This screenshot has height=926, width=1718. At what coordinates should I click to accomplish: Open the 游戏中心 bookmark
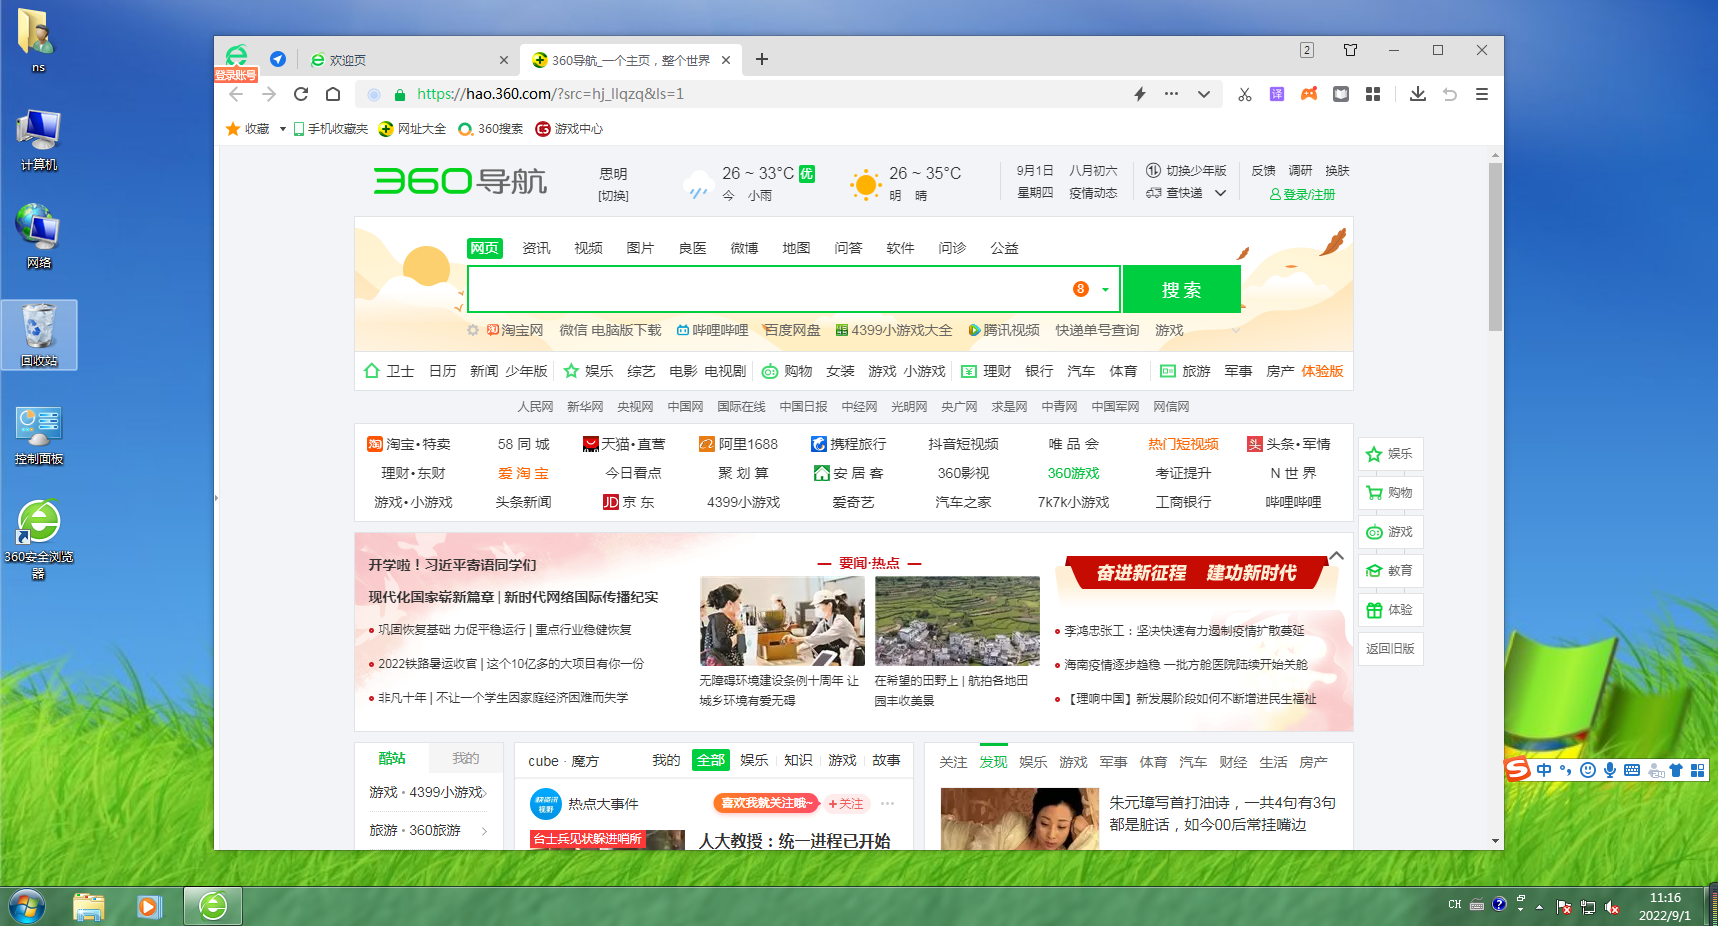(x=569, y=129)
